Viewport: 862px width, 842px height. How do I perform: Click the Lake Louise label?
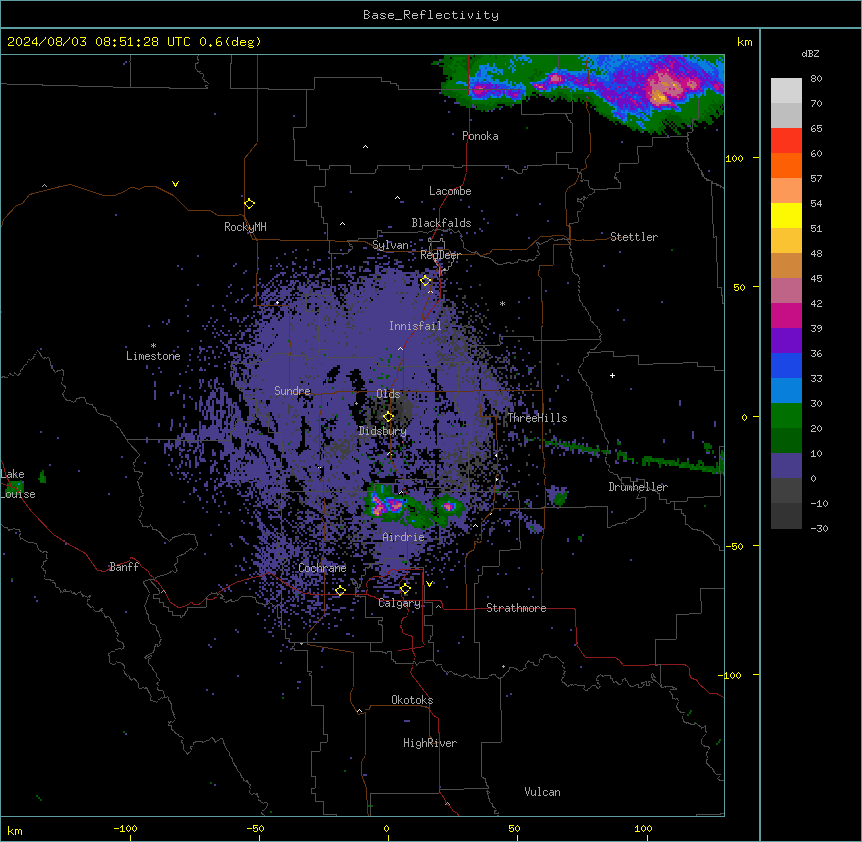coord(17,484)
